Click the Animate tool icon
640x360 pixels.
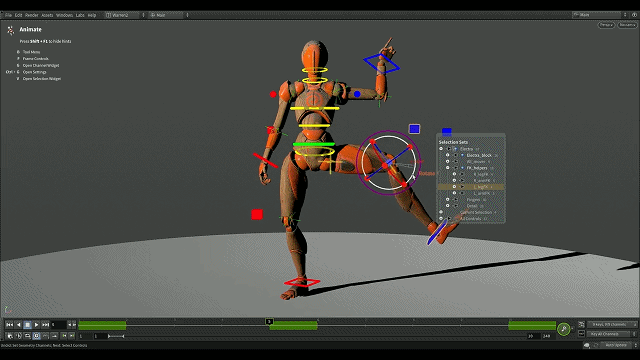(x=11, y=30)
